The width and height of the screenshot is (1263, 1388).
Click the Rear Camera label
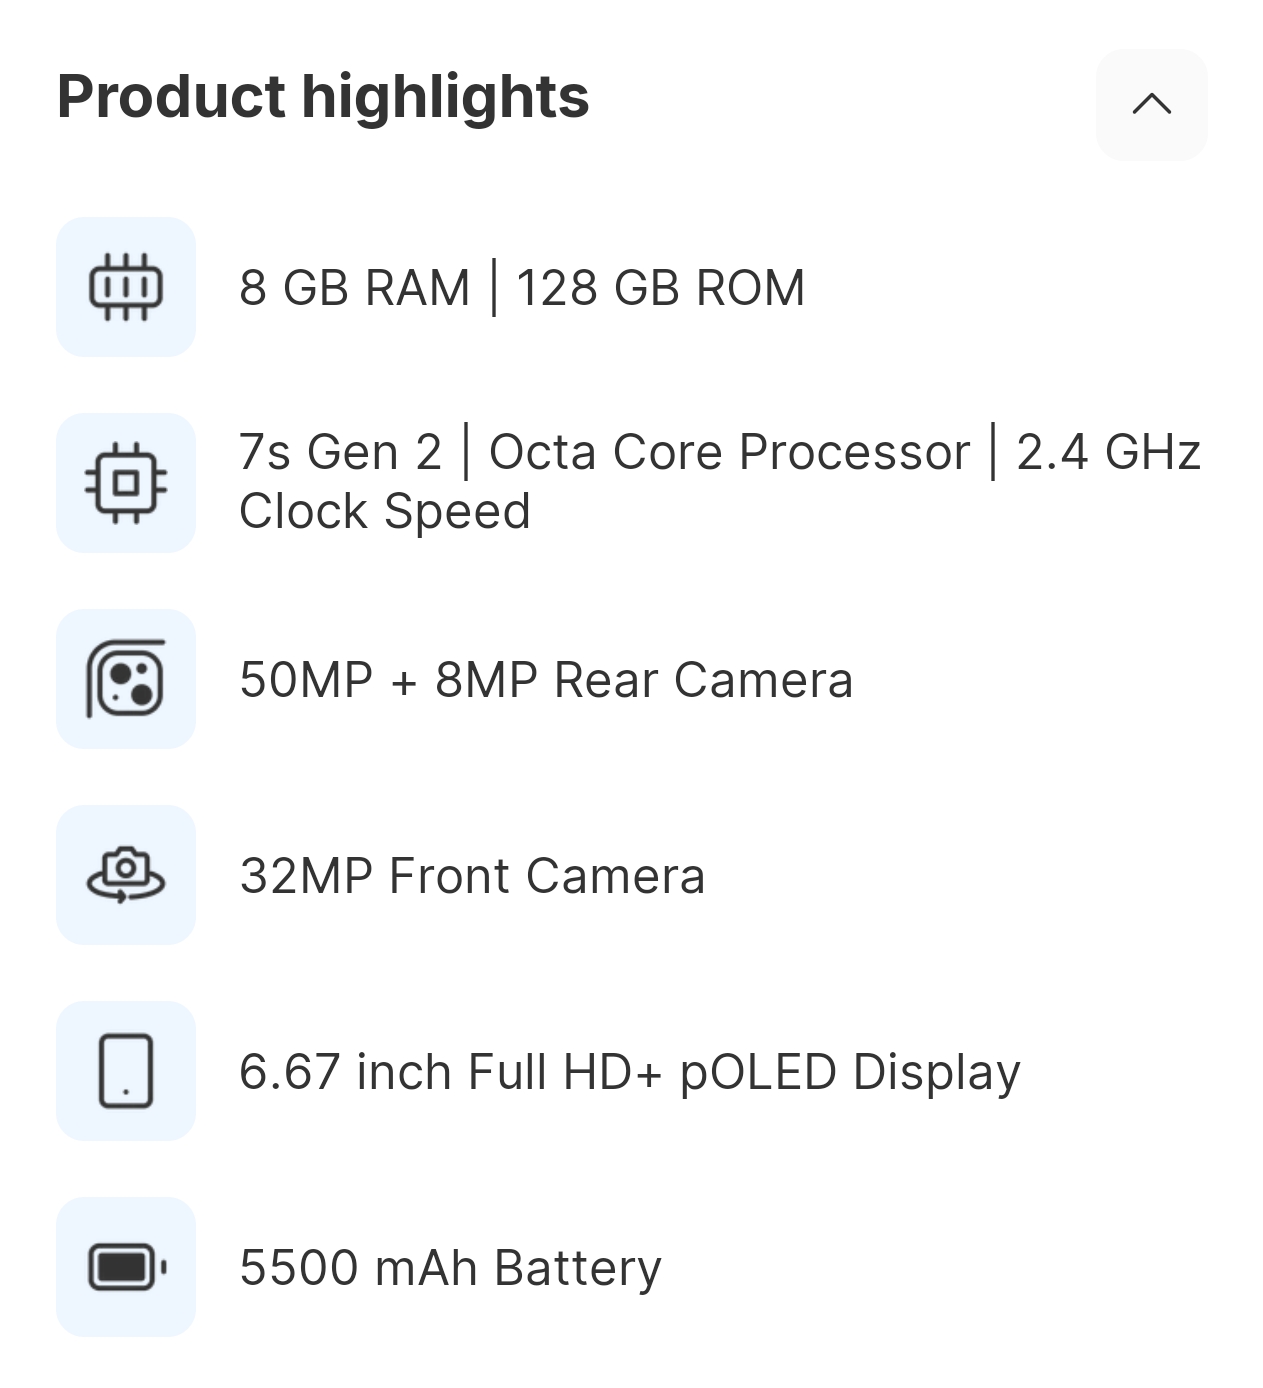click(x=703, y=680)
